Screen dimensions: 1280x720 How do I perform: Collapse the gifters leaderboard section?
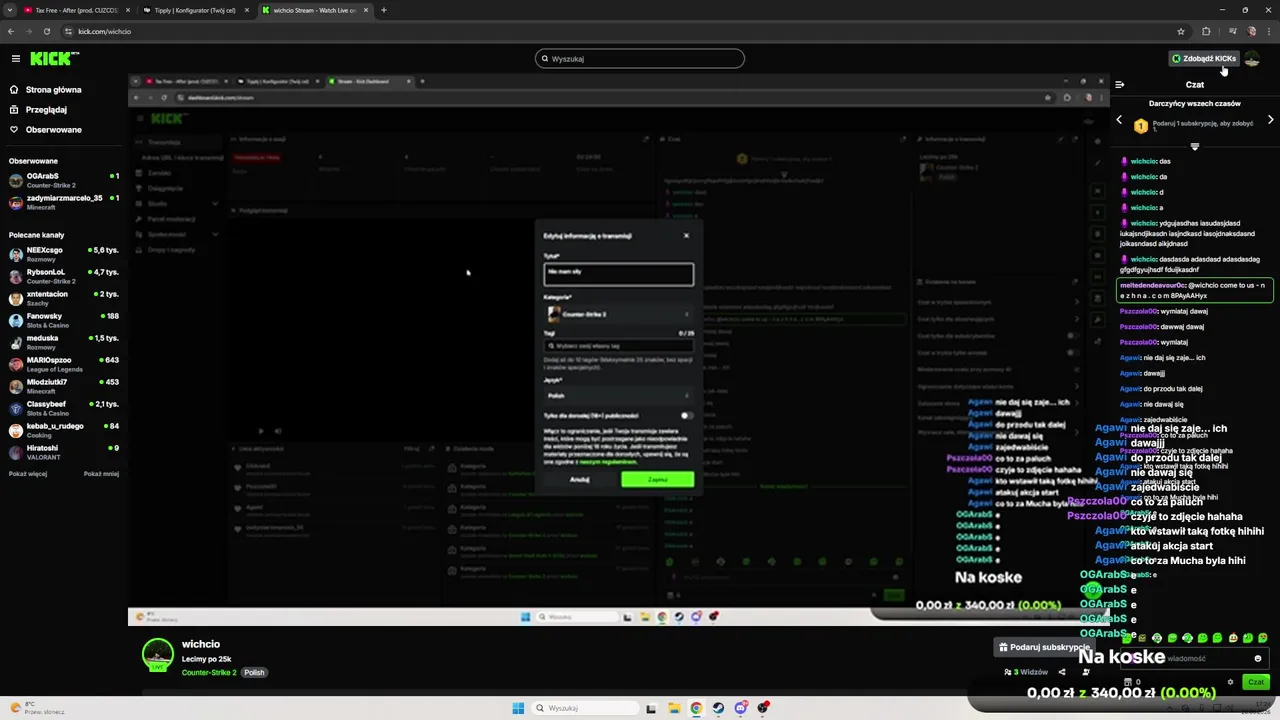tap(1194, 146)
